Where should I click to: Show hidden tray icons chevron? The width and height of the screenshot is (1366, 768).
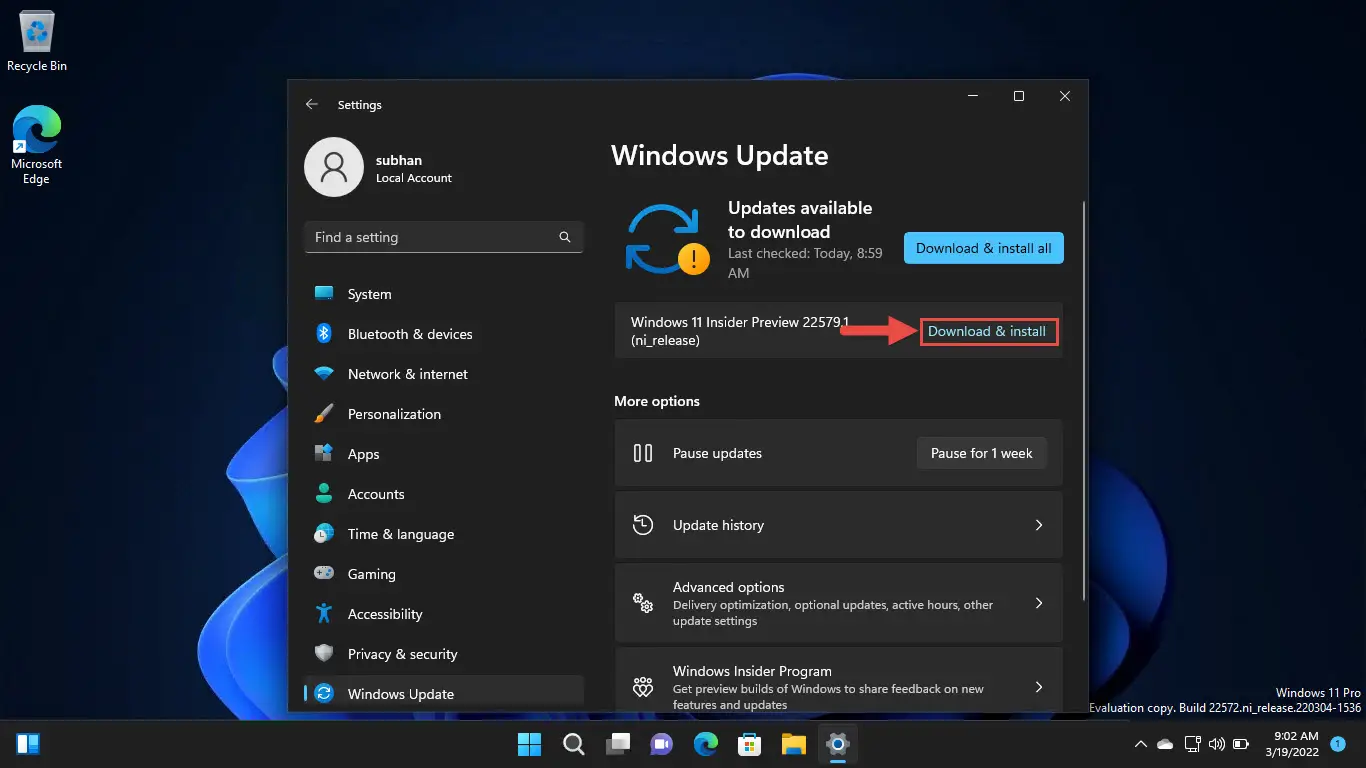[1140, 744]
